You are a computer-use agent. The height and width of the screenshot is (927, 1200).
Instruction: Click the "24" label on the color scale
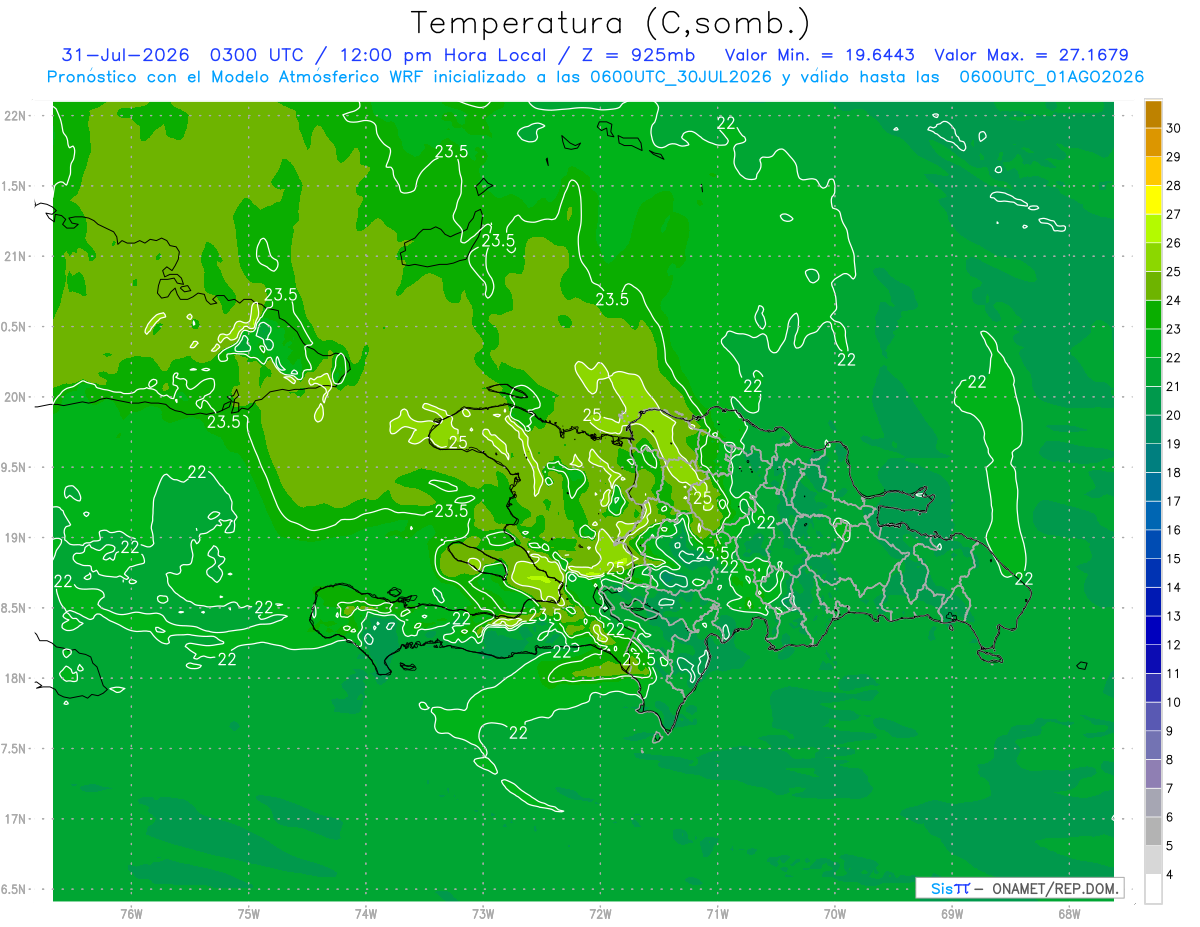click(1174, 300)
